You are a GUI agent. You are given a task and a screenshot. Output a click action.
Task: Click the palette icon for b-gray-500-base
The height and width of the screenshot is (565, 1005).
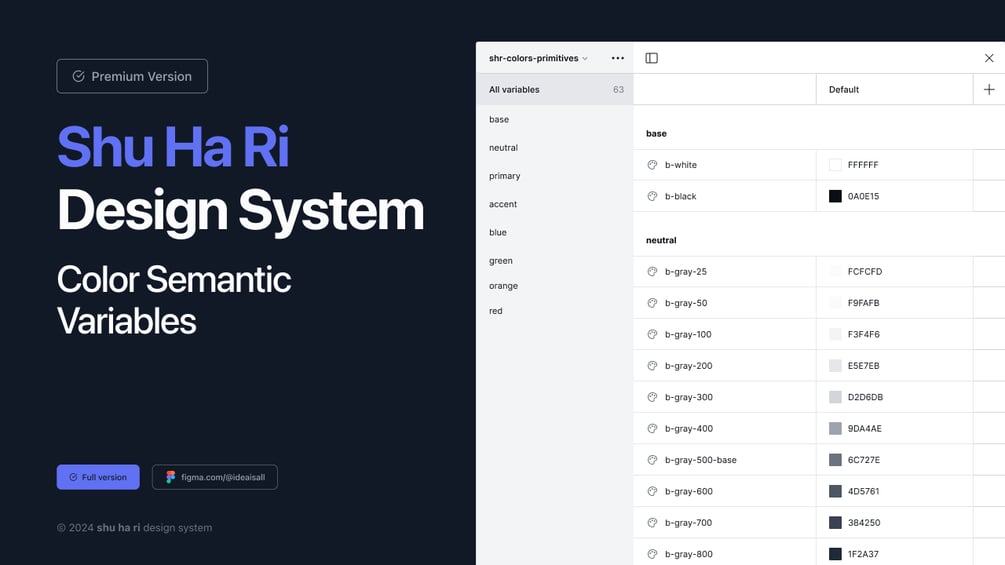click(652, 460)
